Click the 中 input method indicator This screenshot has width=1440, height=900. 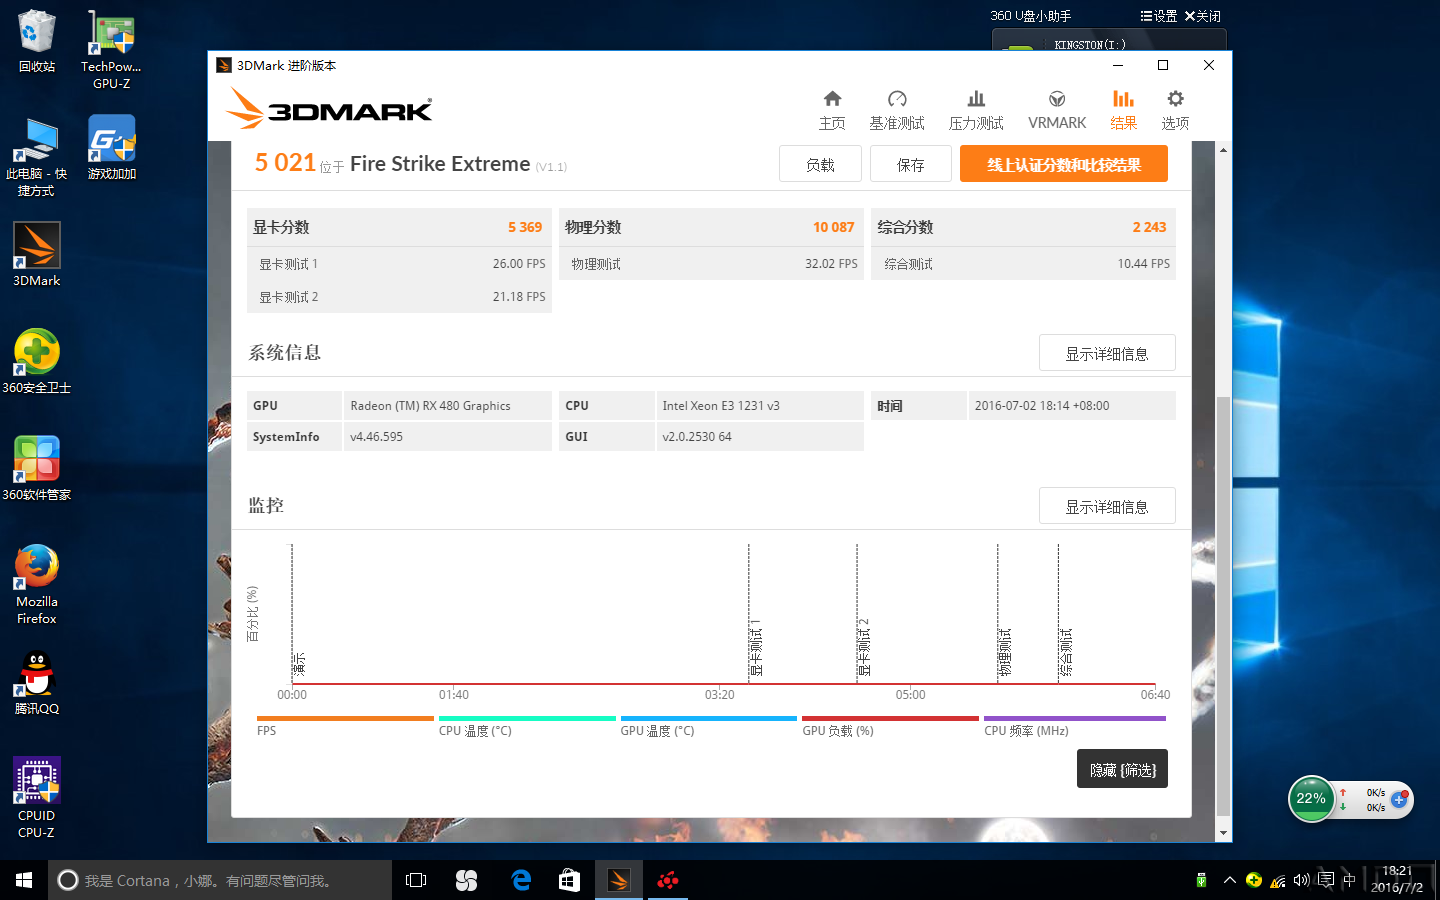pyautogui.click(x=1349, y=880)
